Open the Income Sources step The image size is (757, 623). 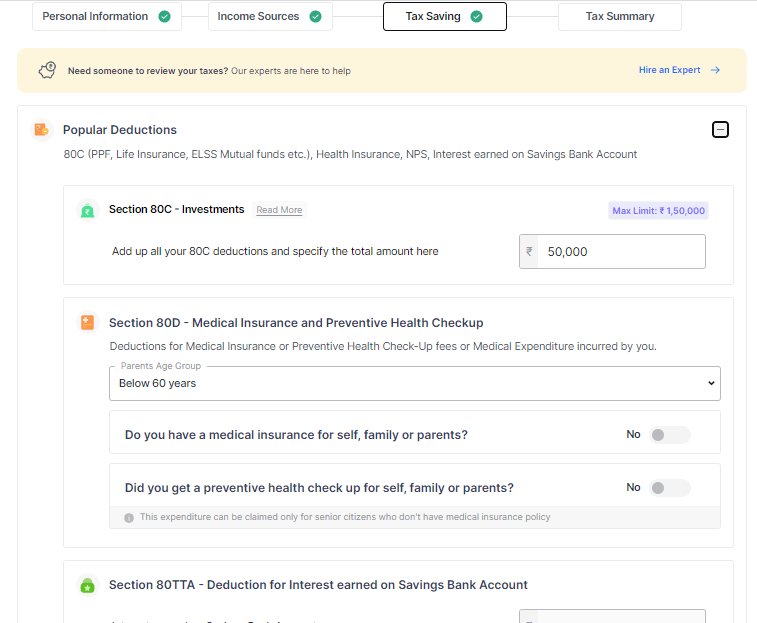(257, 17)
